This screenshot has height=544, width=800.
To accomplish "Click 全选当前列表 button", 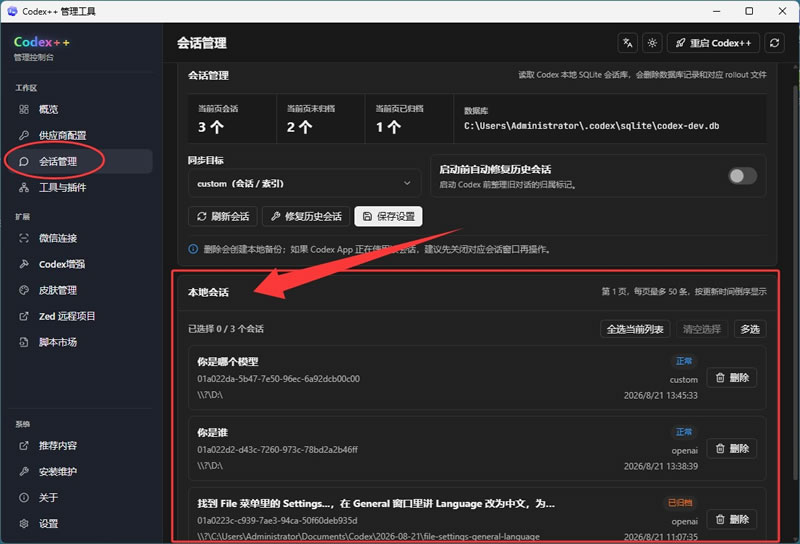I will pyautogui.click(x=635, y=329).
